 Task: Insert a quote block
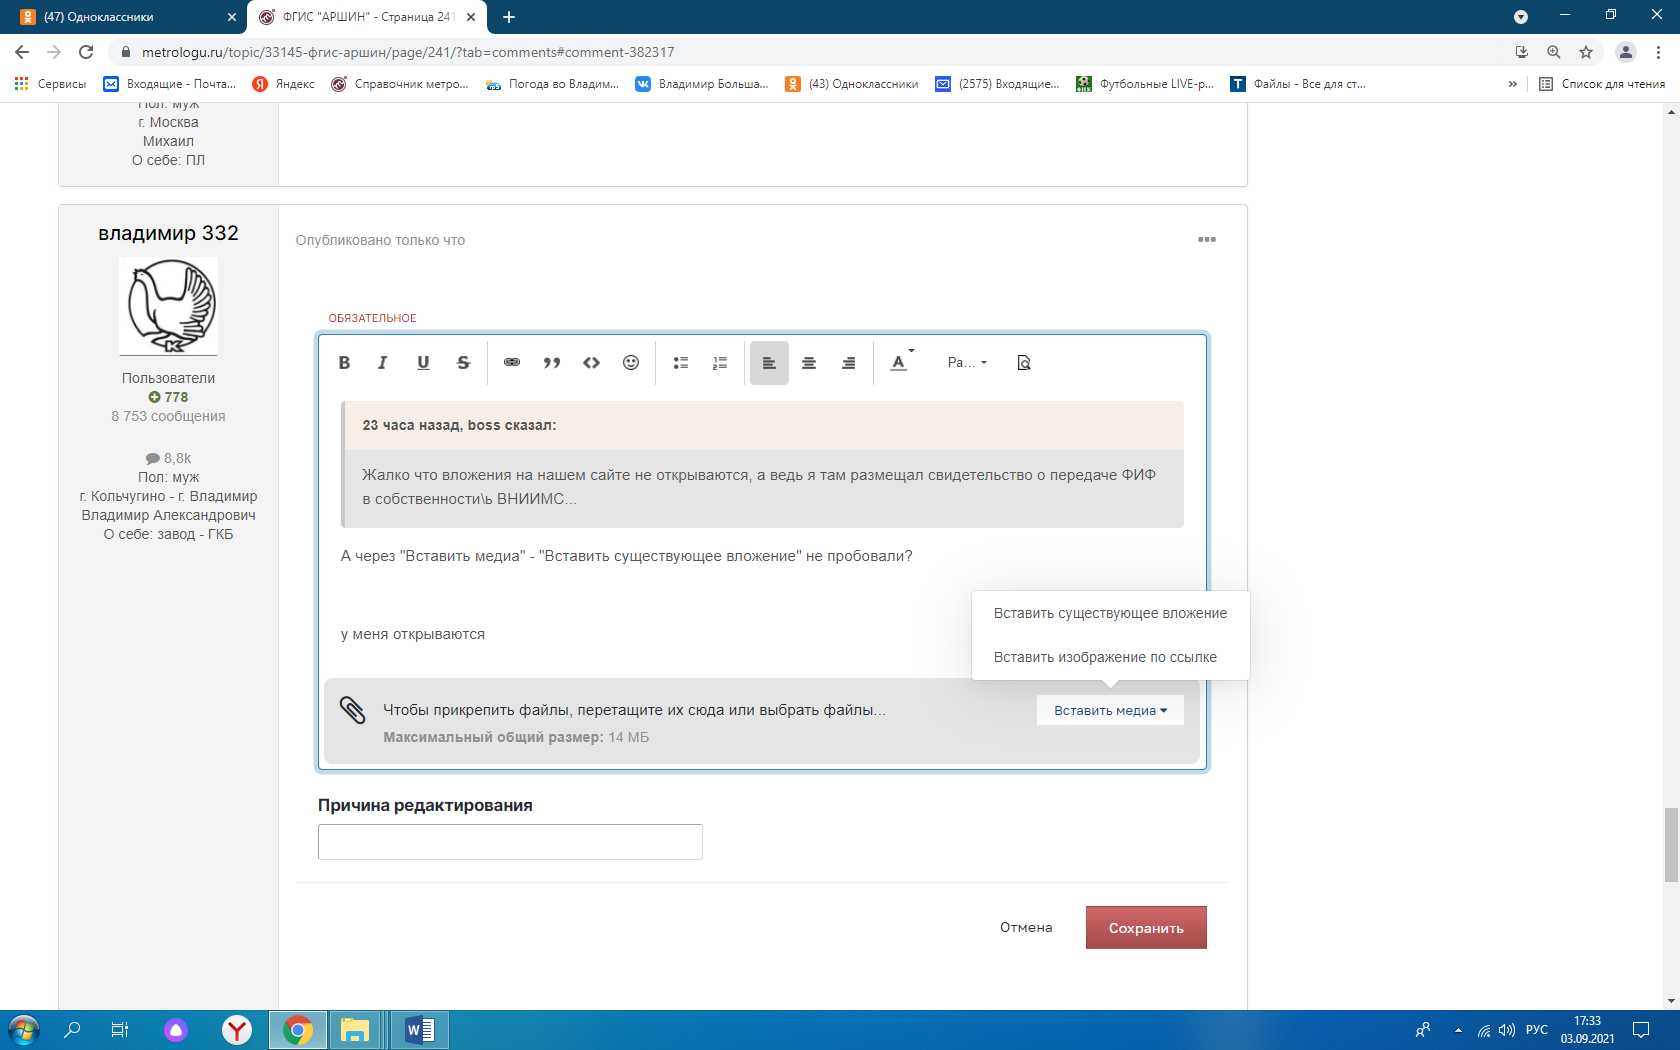552,363
